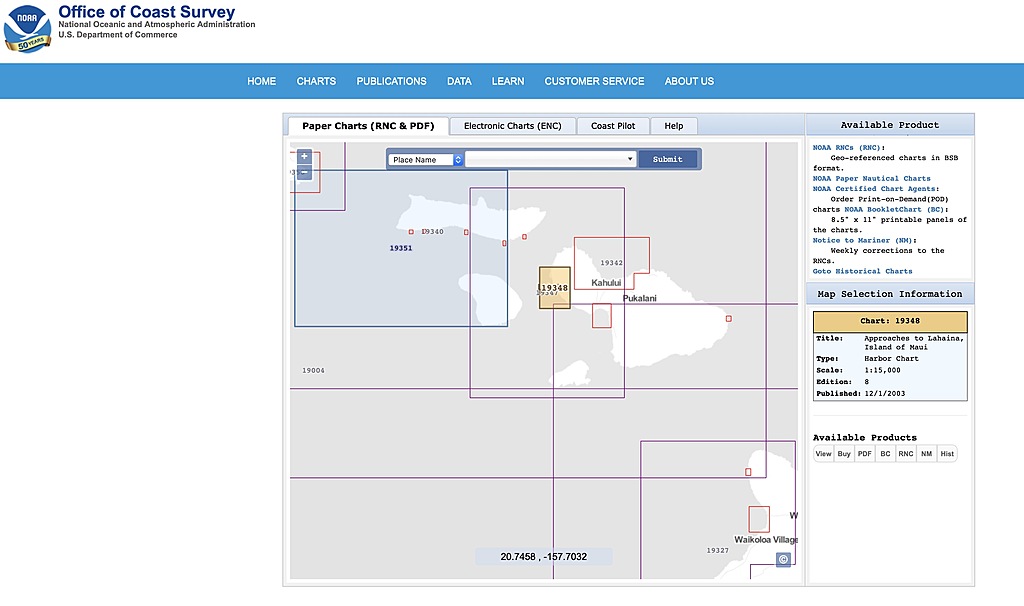Click the 19340 chart label on map

coord(432,232)
